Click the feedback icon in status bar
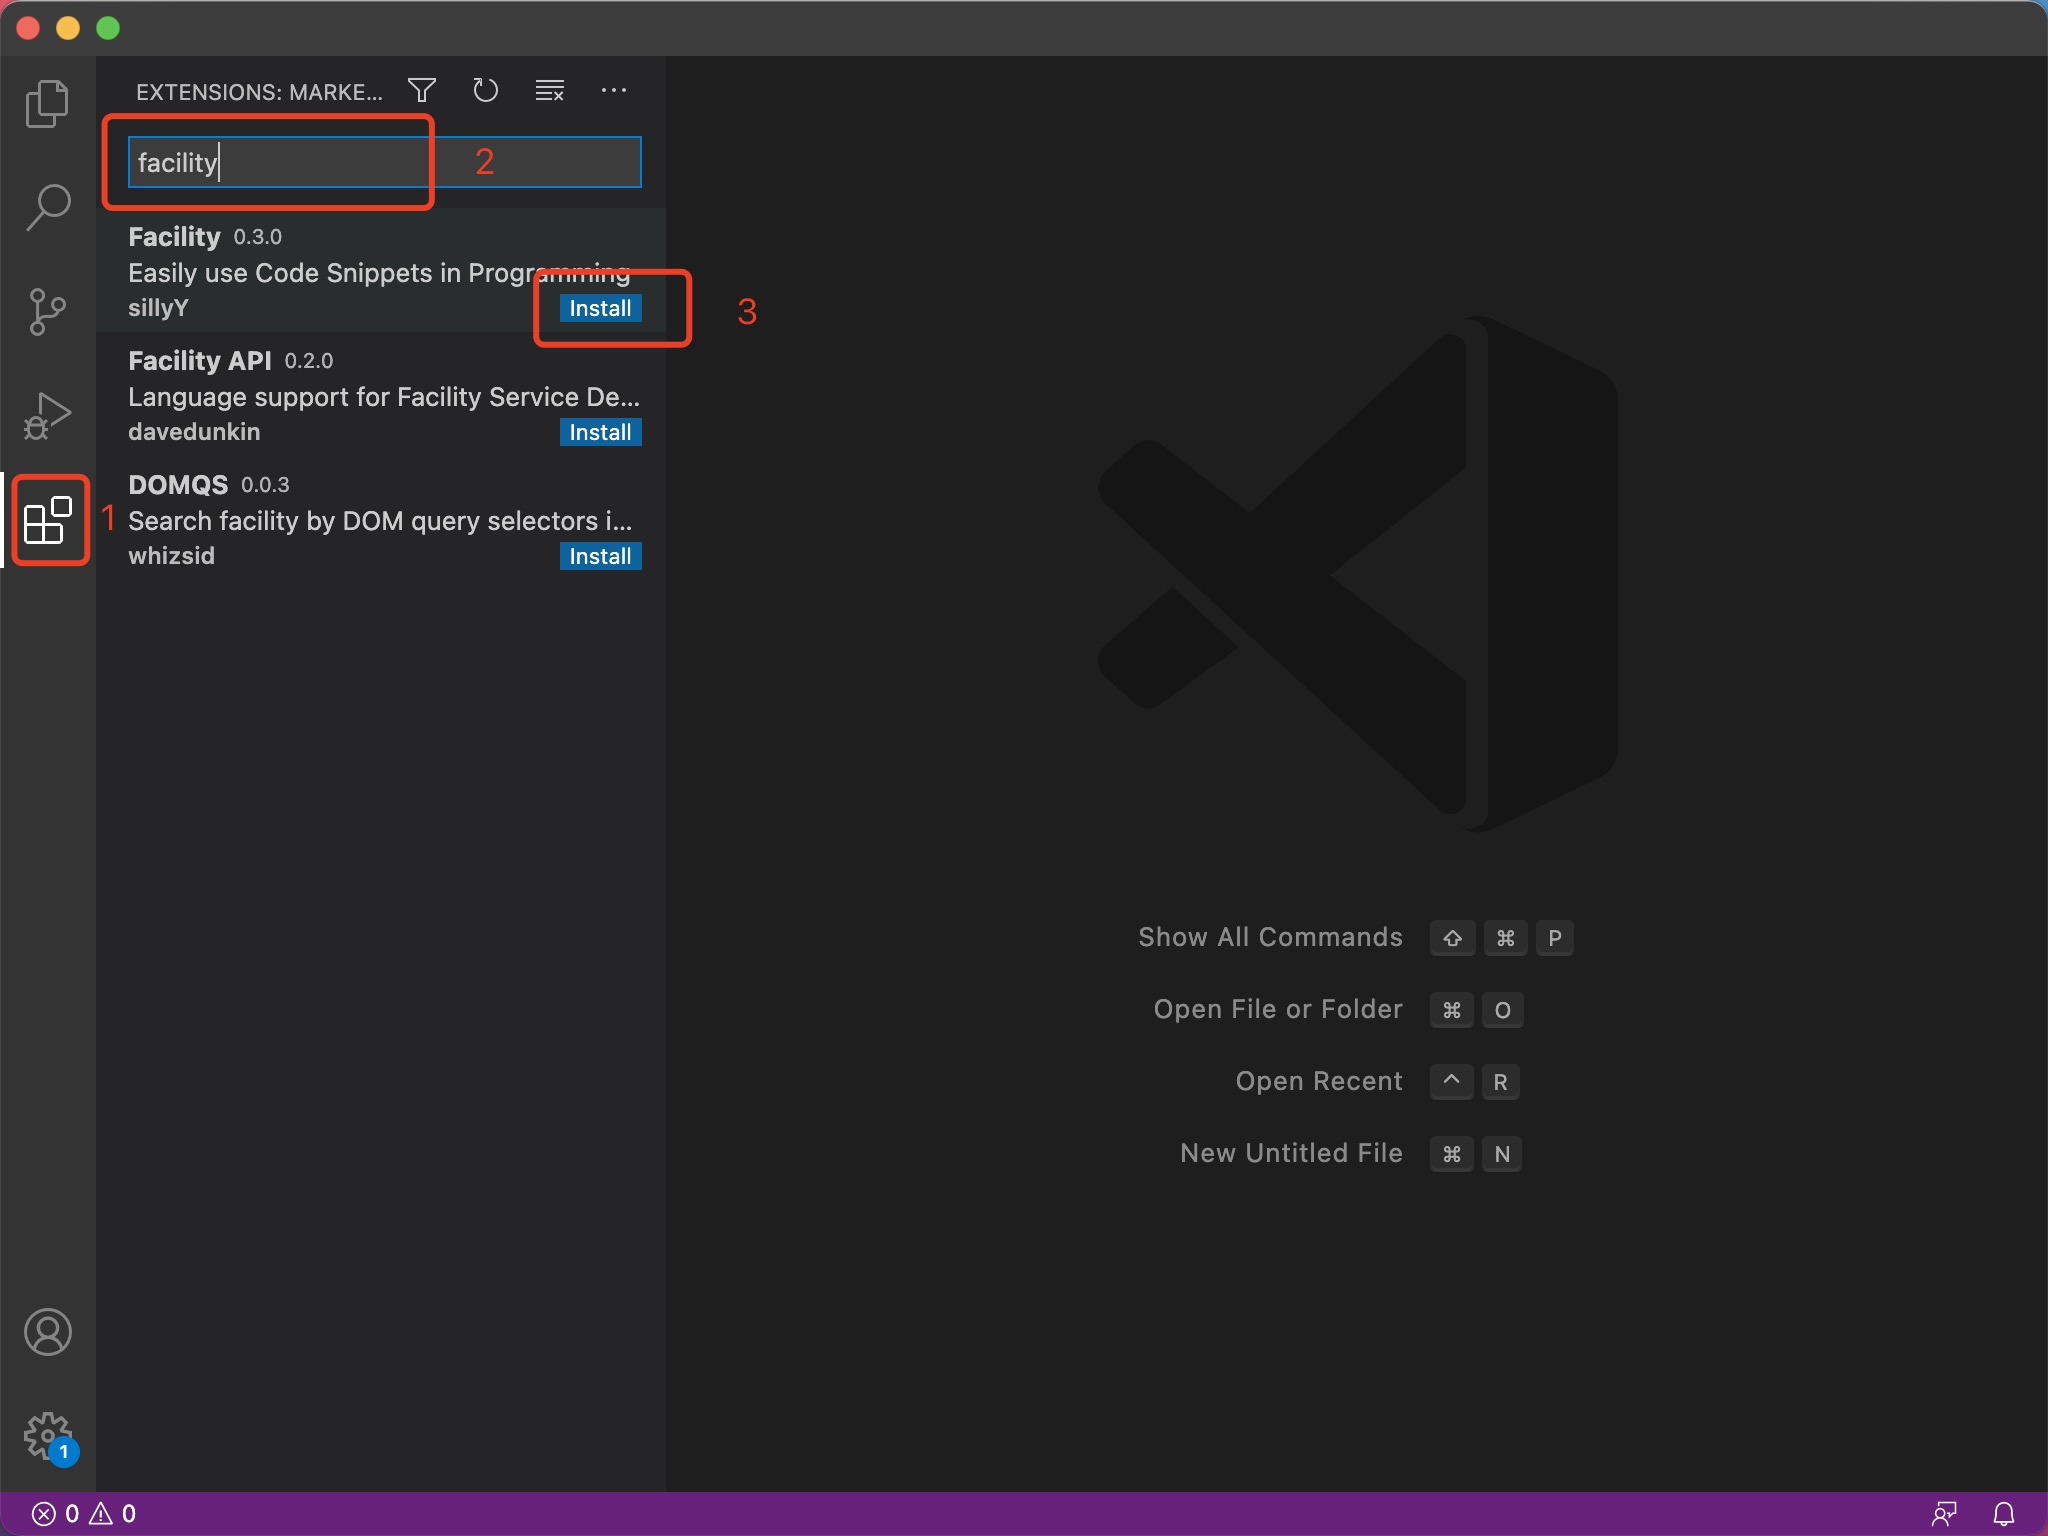Viewport: 2048px width, 1536px height. pos(1944,1514)
